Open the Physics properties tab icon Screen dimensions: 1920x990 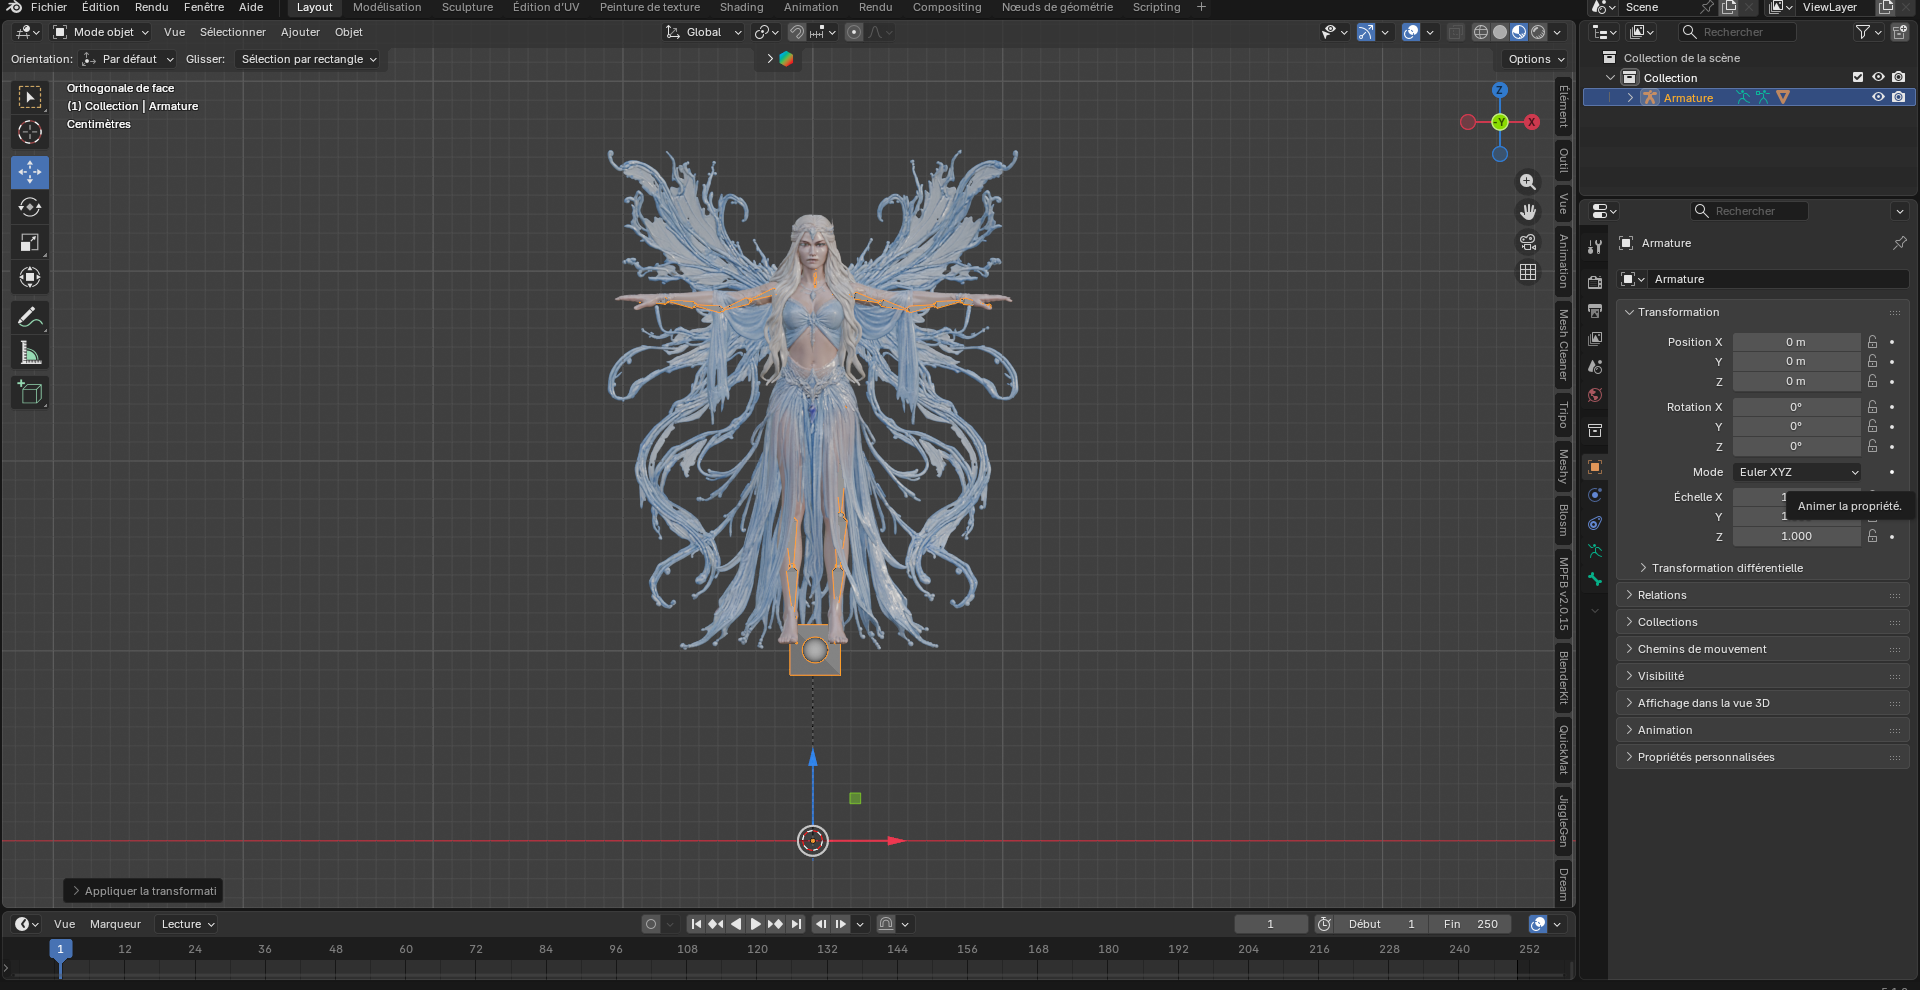pos(1595,495)
